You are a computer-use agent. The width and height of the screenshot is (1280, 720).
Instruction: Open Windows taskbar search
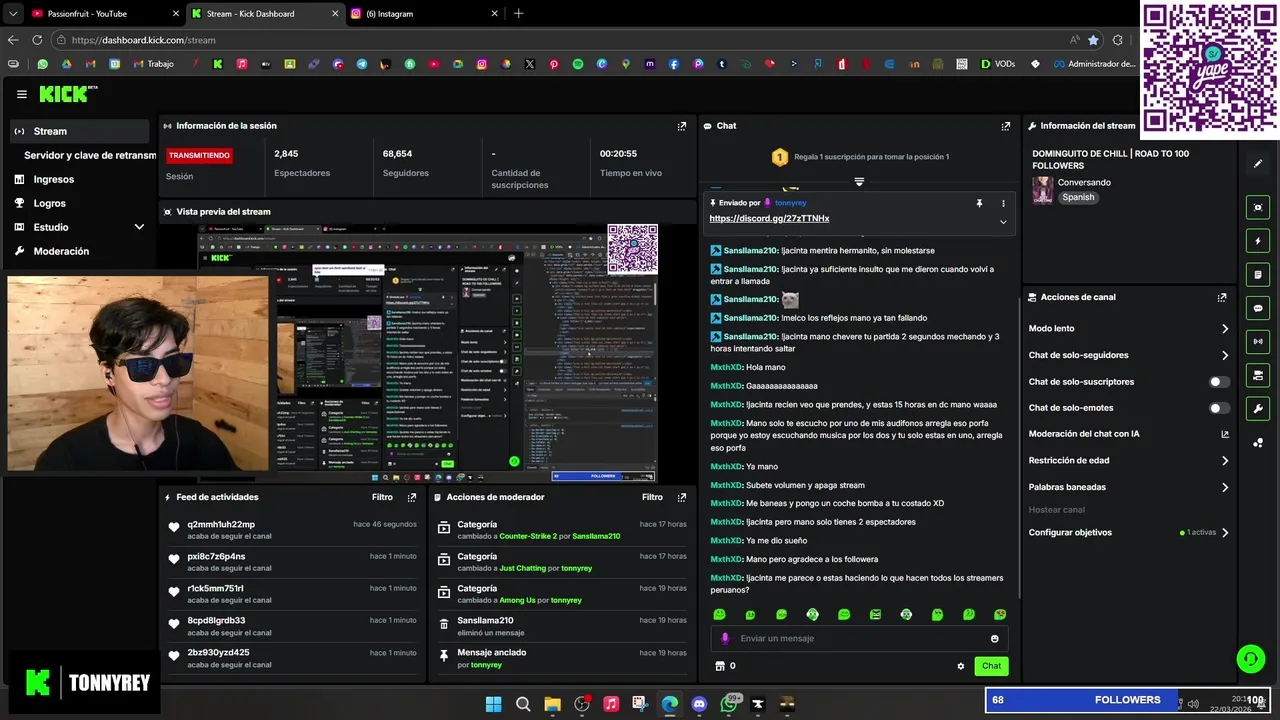(523, 704)
